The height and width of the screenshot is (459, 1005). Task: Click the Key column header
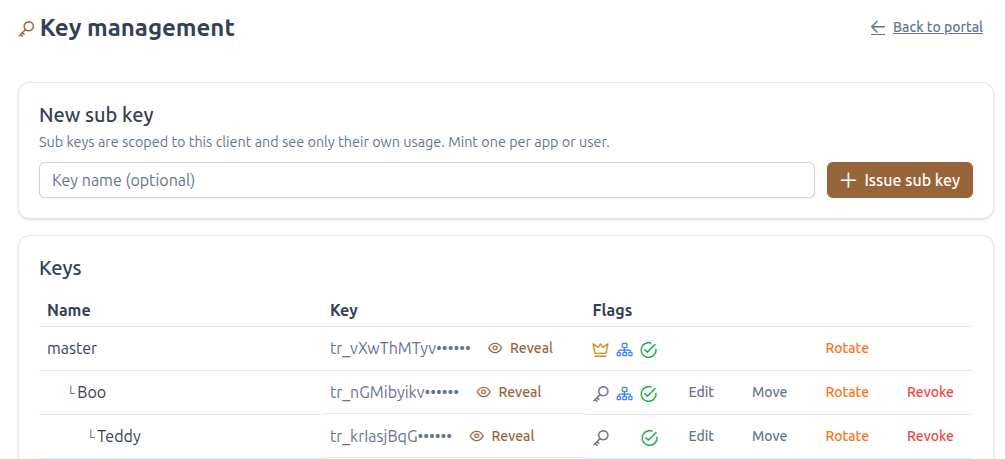click(344, 310)
